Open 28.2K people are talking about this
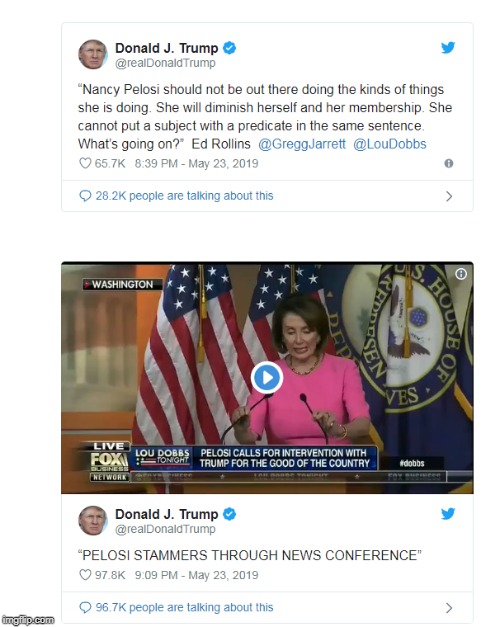The width and height of the screenshot is (500, 627). (184, 196)
